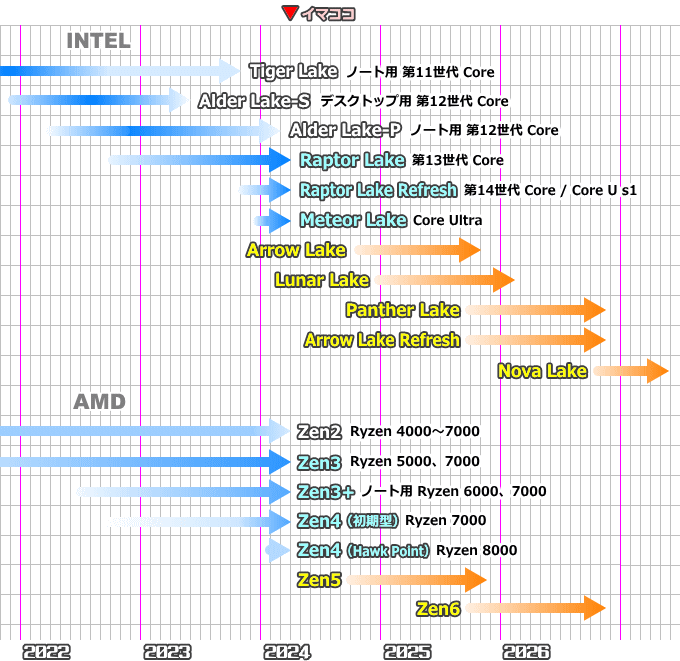
Task: Click the orange arrow right of Arrow Lake
Action: tap(417, 250)
